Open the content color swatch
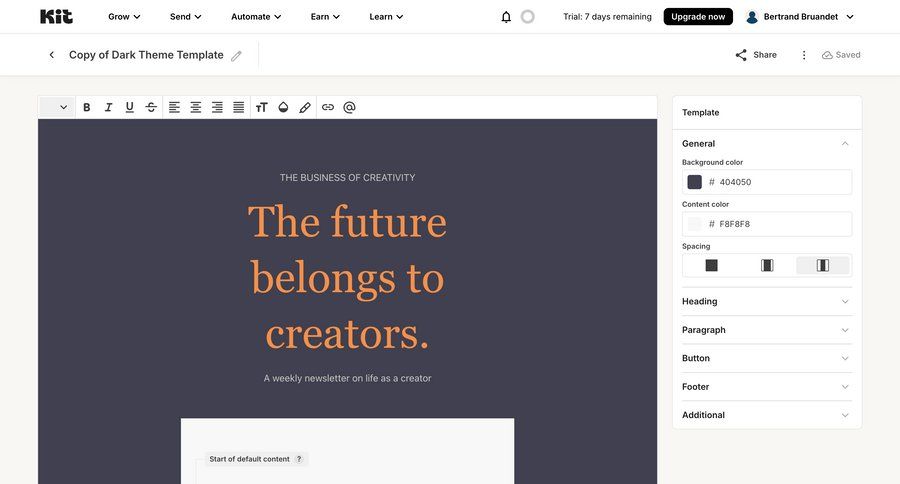This screenshot has width=900, height=484. 695,224
